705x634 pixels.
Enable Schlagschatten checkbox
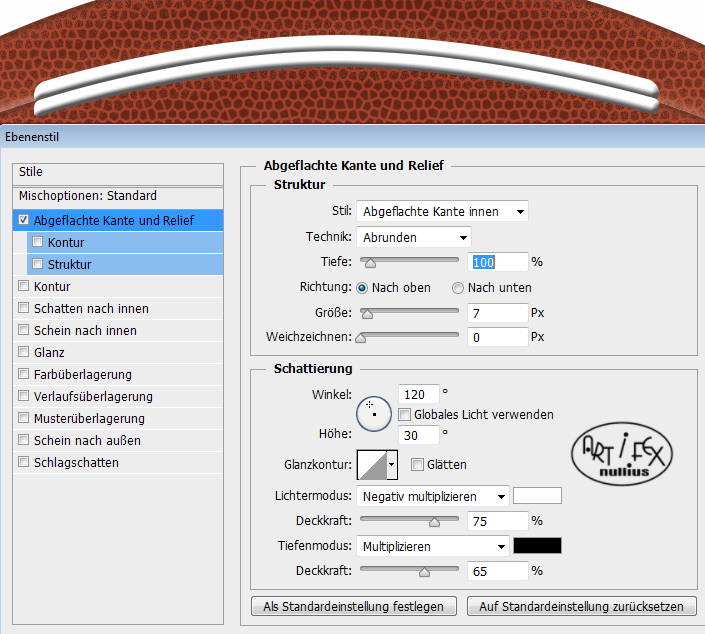point(23,462)
